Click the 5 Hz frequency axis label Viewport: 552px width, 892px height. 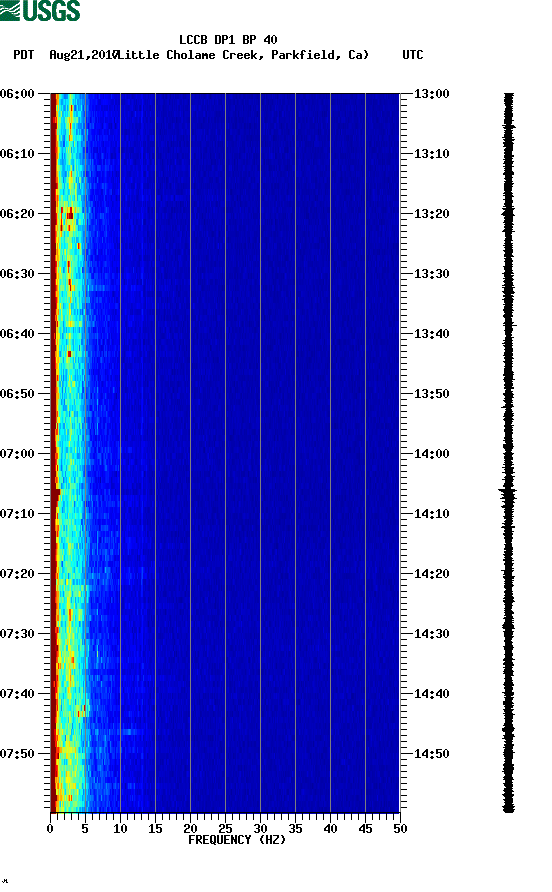[85, 828]
